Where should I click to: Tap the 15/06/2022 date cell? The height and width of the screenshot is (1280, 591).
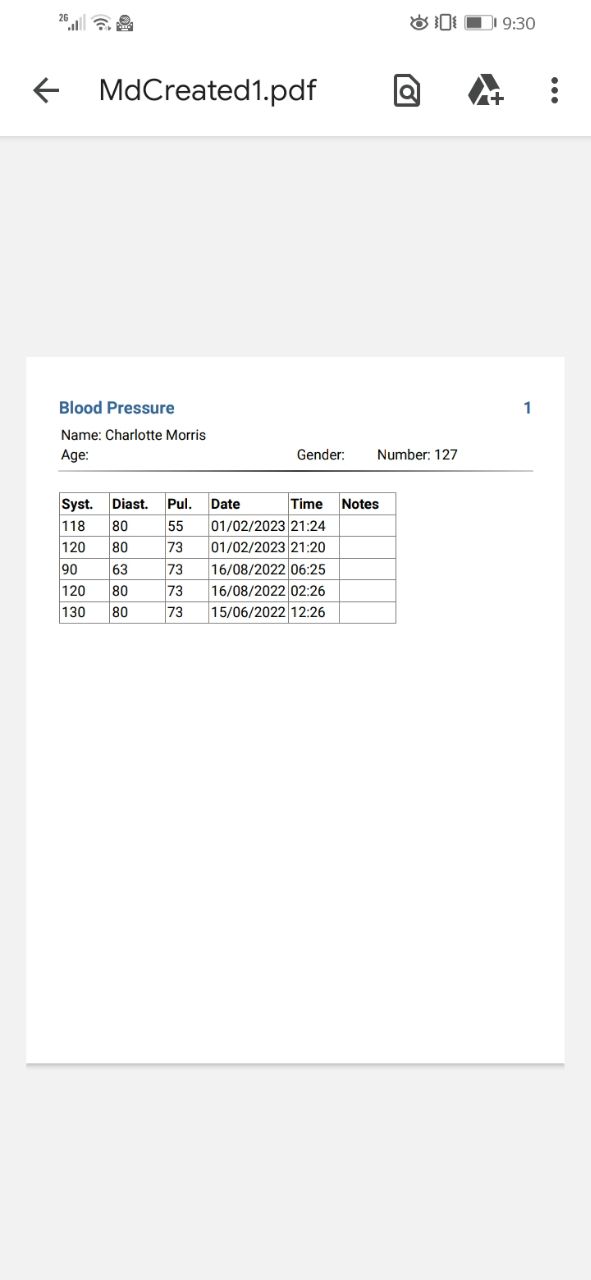coord(248,612)
